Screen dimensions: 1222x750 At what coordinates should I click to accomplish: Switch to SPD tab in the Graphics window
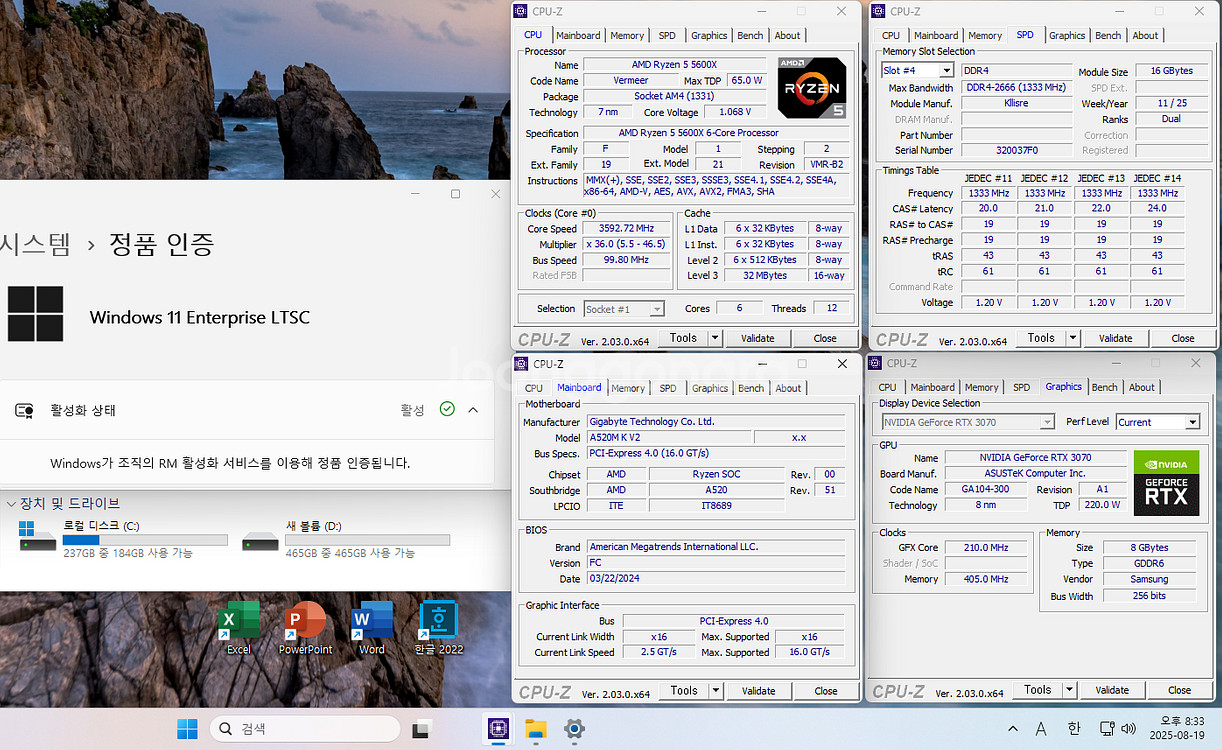coord(1021,387)
